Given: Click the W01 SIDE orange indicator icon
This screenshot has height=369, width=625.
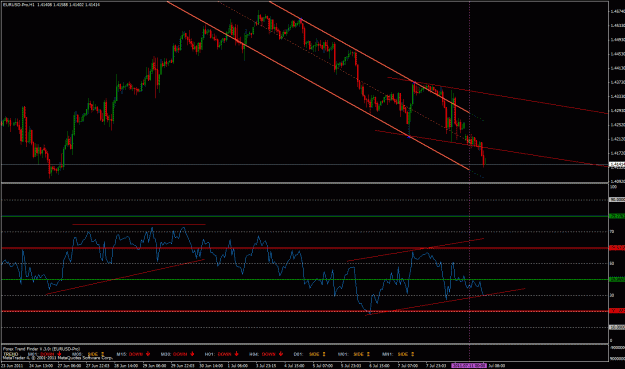Looking at the screenshot, I should pos(368,354).
